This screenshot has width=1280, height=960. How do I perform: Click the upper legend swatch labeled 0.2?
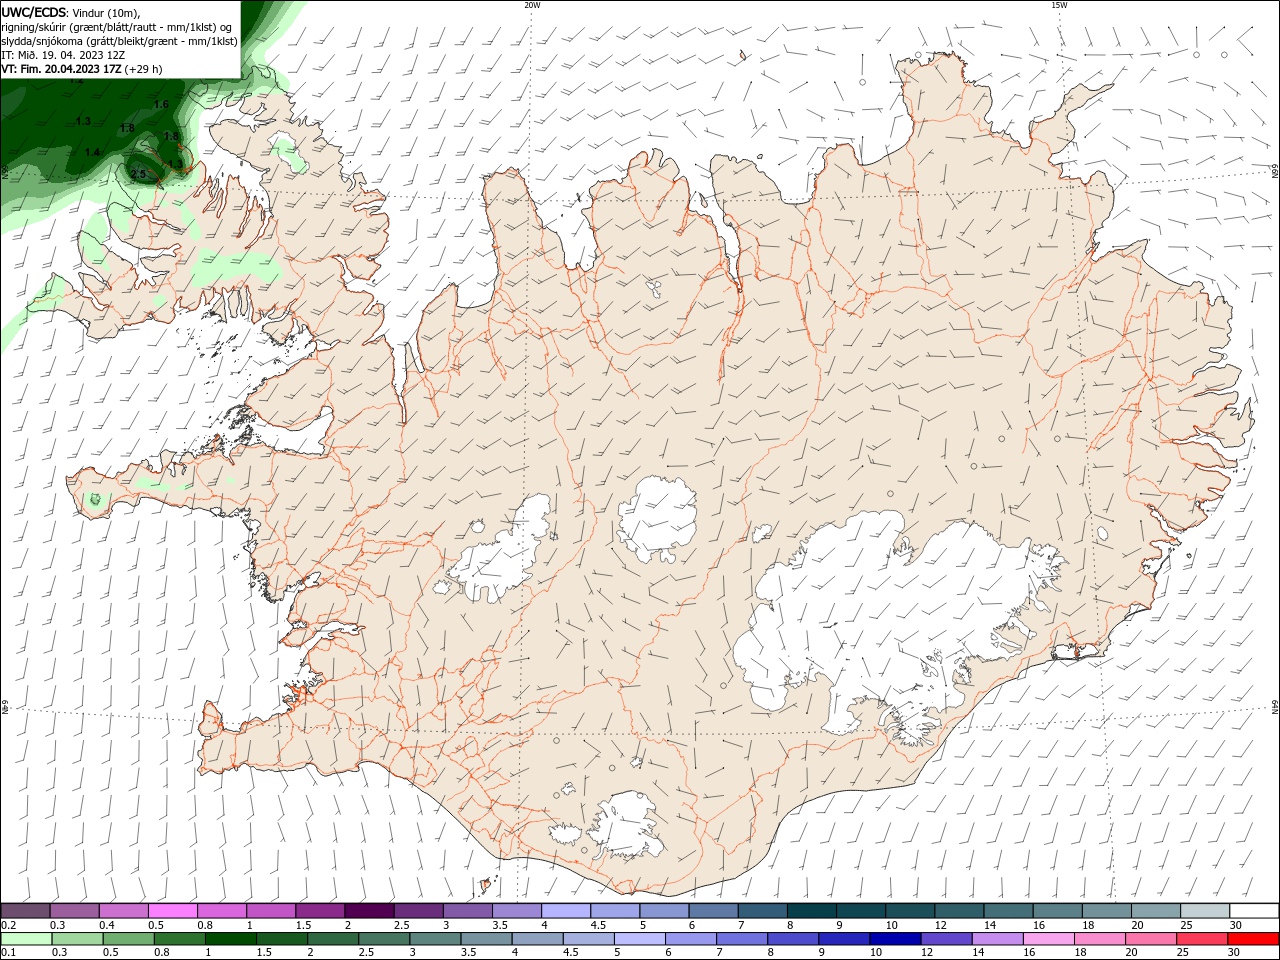(25, 911)
